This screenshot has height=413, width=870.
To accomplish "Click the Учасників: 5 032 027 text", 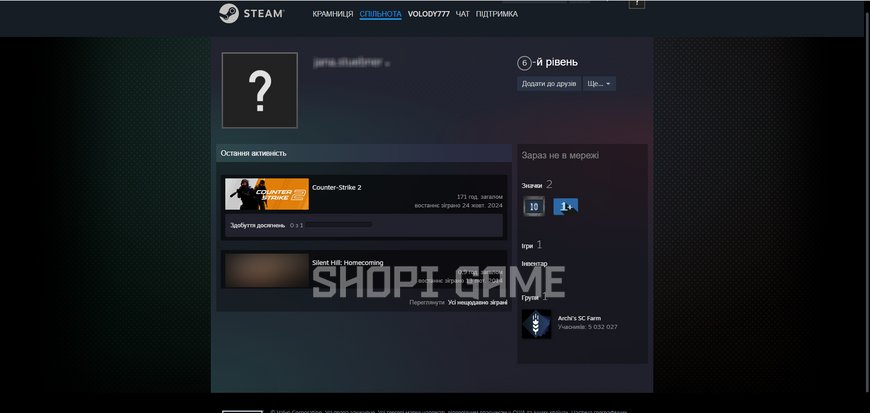I will click(588, 328).
